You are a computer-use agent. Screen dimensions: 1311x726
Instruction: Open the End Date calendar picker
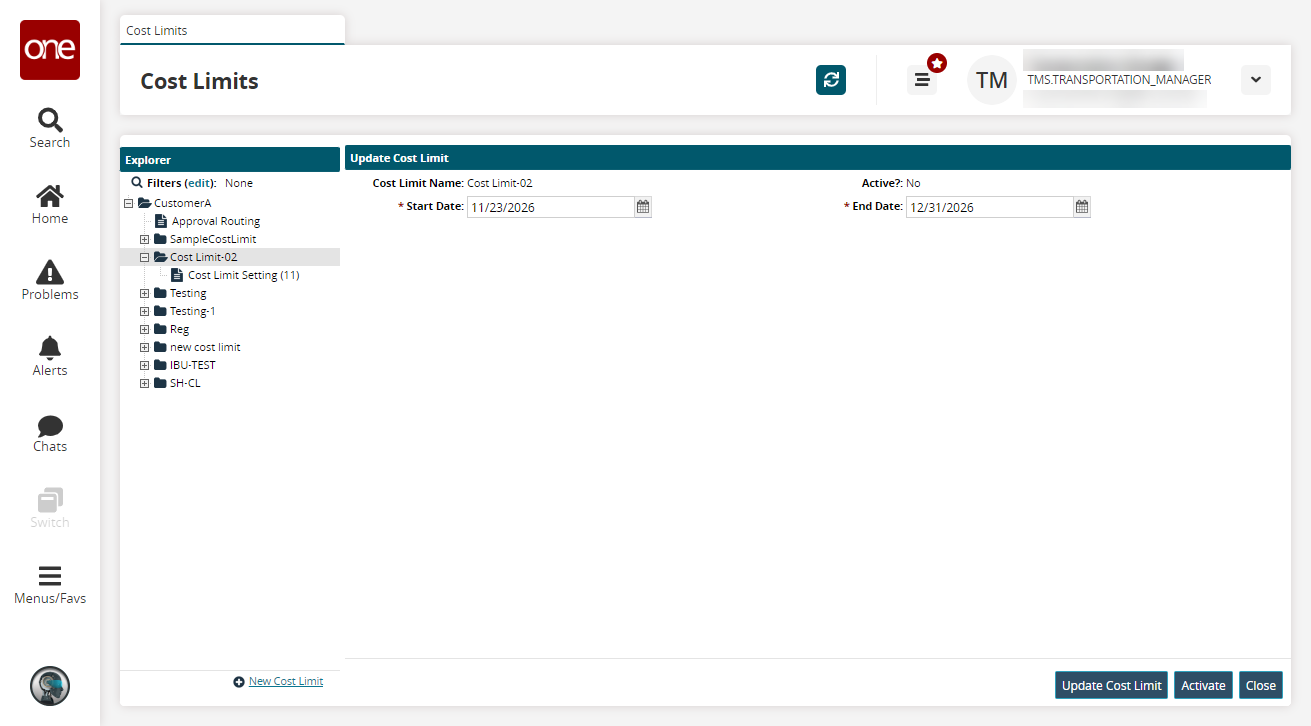(x=1082, y=207)
